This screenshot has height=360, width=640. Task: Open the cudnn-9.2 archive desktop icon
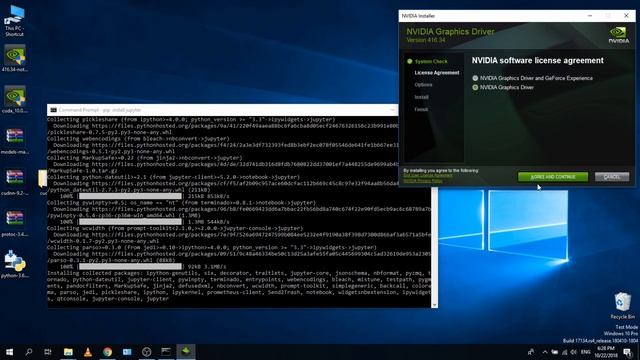(15, 182)
